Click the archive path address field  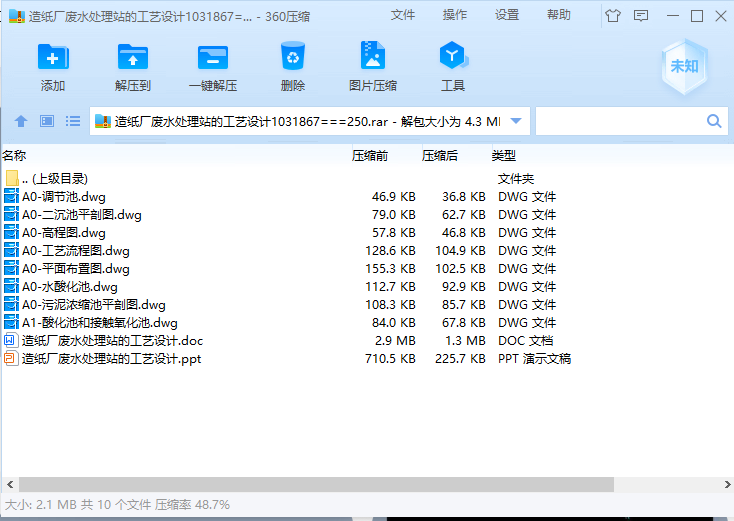308,122
